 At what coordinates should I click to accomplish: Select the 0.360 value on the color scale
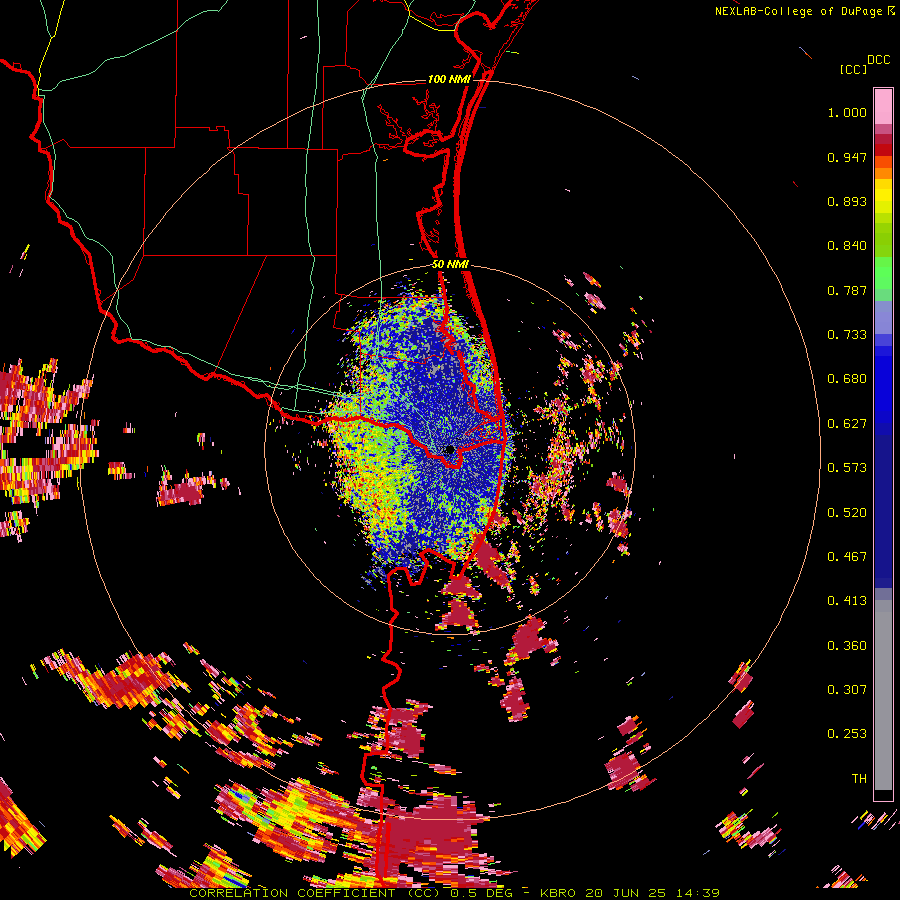tap(847, 646)
